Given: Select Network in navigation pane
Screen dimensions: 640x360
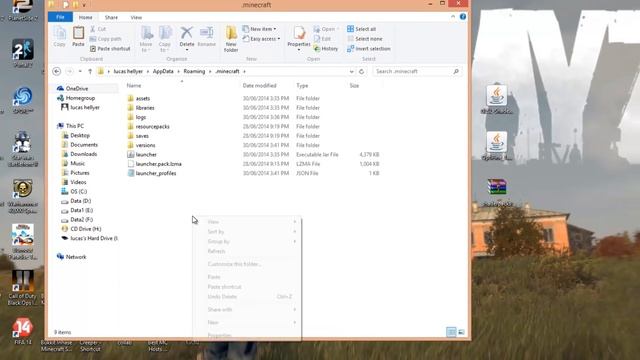Looking at the screenshot, I should [x=76, y=257].
